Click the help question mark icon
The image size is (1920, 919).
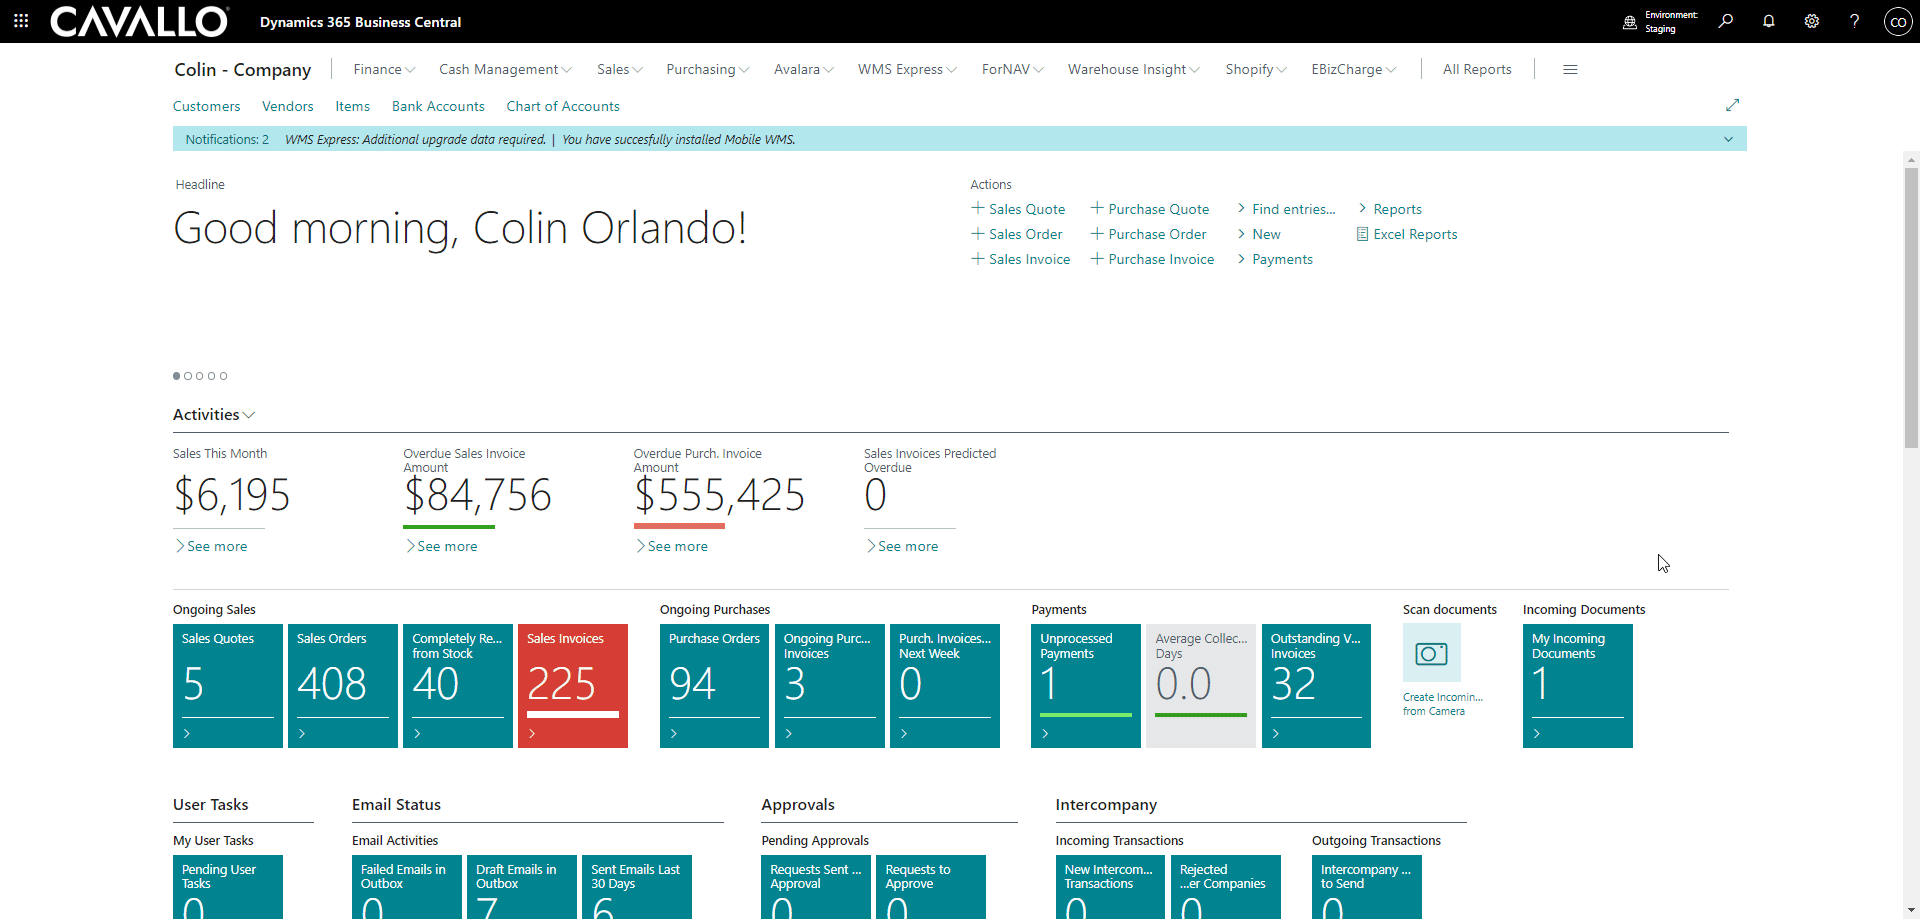pyautogui.click(x=1854, y=21)
